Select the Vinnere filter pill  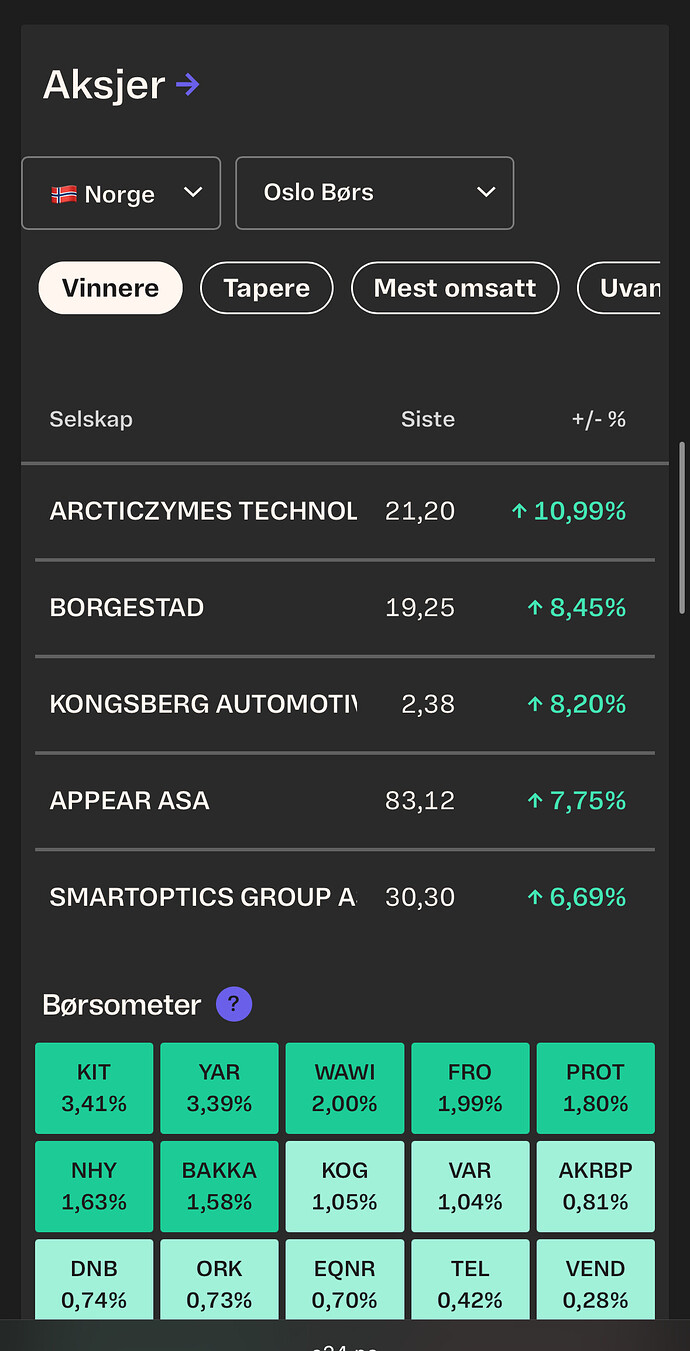(x=110, y=288)
